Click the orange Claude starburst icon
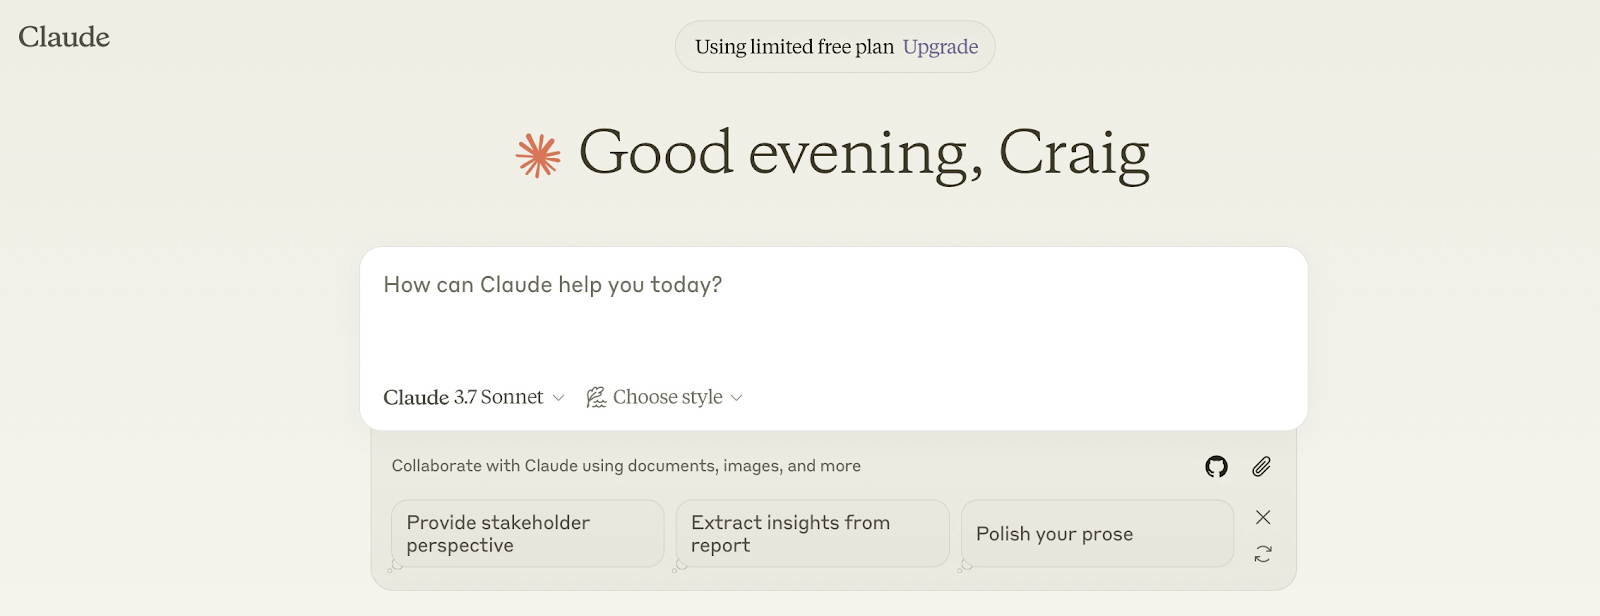This screenshot has width=1600, height=616. (538, 156)
